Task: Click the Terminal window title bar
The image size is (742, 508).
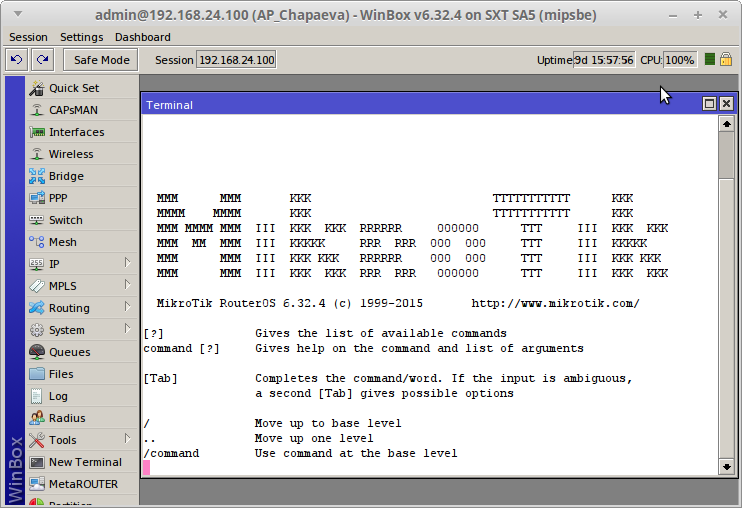Action: pos(420,105)
